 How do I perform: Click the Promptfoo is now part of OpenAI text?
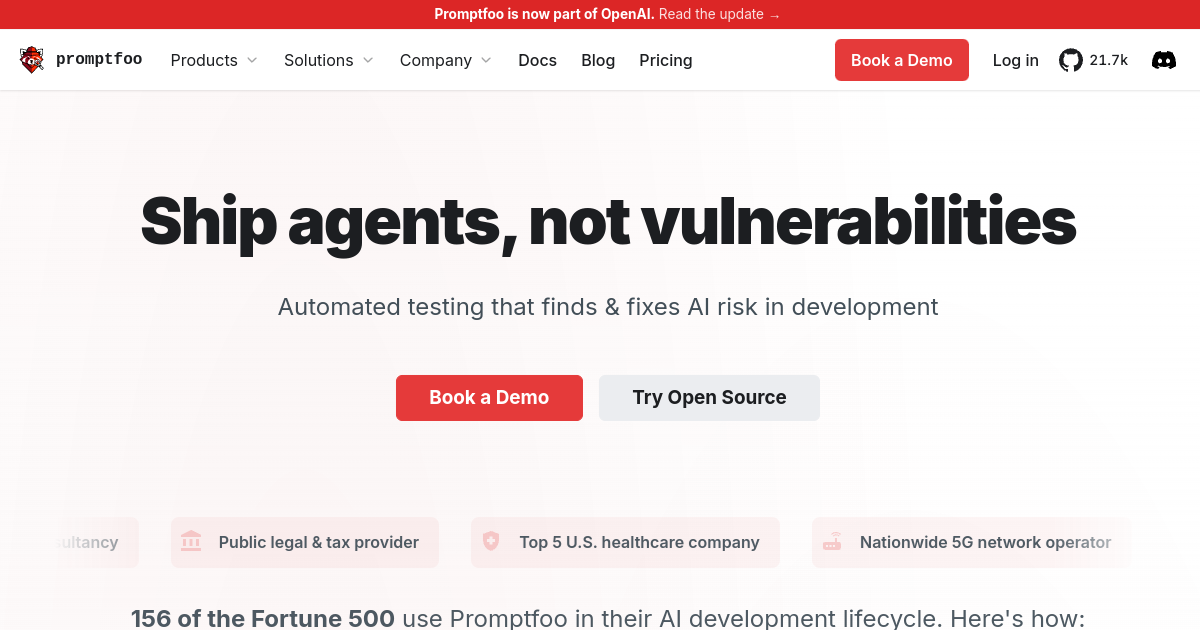544,14
